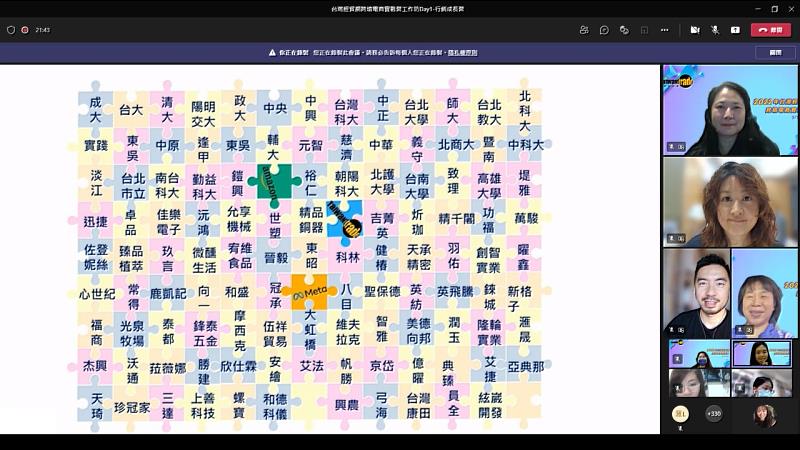Click the 亞典那 puzzle piece
Viewport: 800px width, 450px height.
point(526,366)
